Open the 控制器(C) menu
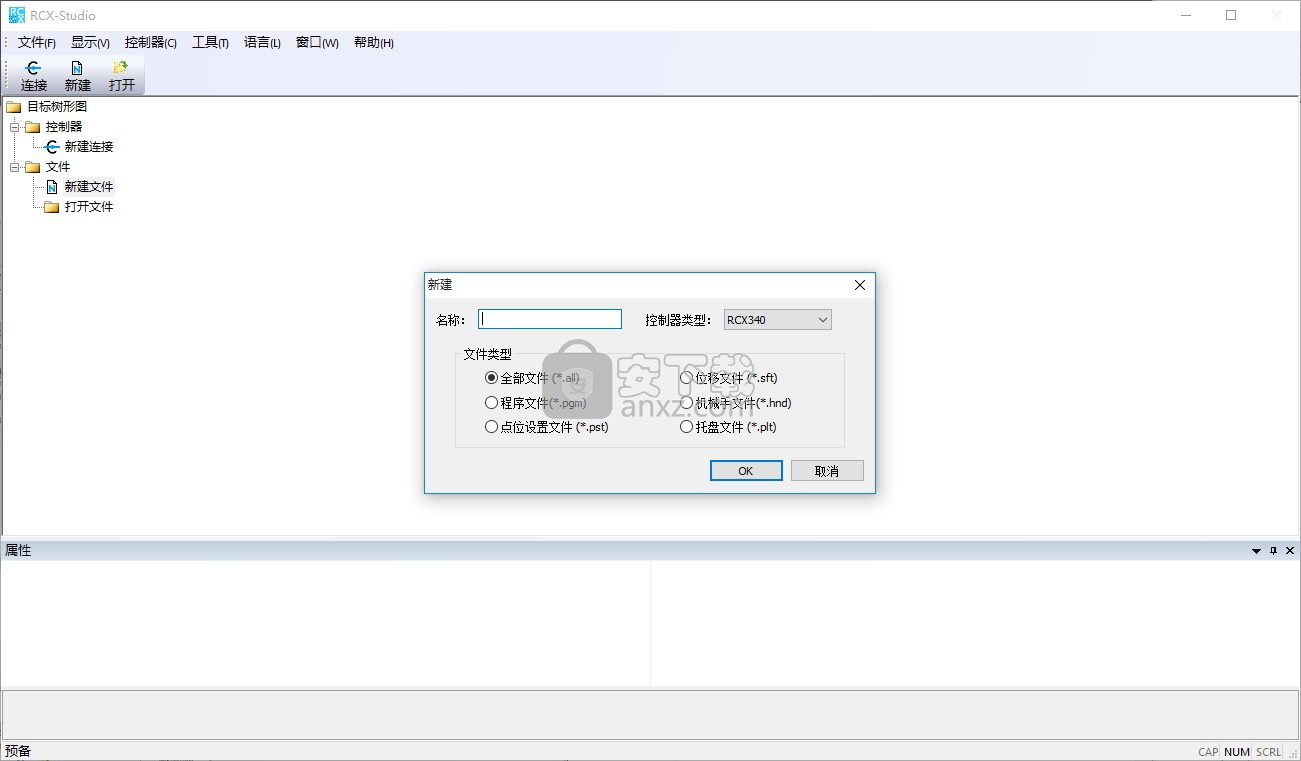The height and width of the screenshot is (761, 1301). [x=151, y=43]
